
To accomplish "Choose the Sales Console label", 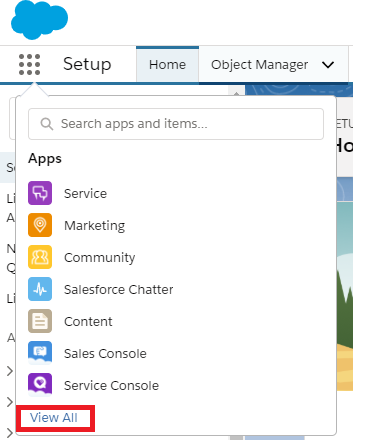I will click(x=105, y=353).
